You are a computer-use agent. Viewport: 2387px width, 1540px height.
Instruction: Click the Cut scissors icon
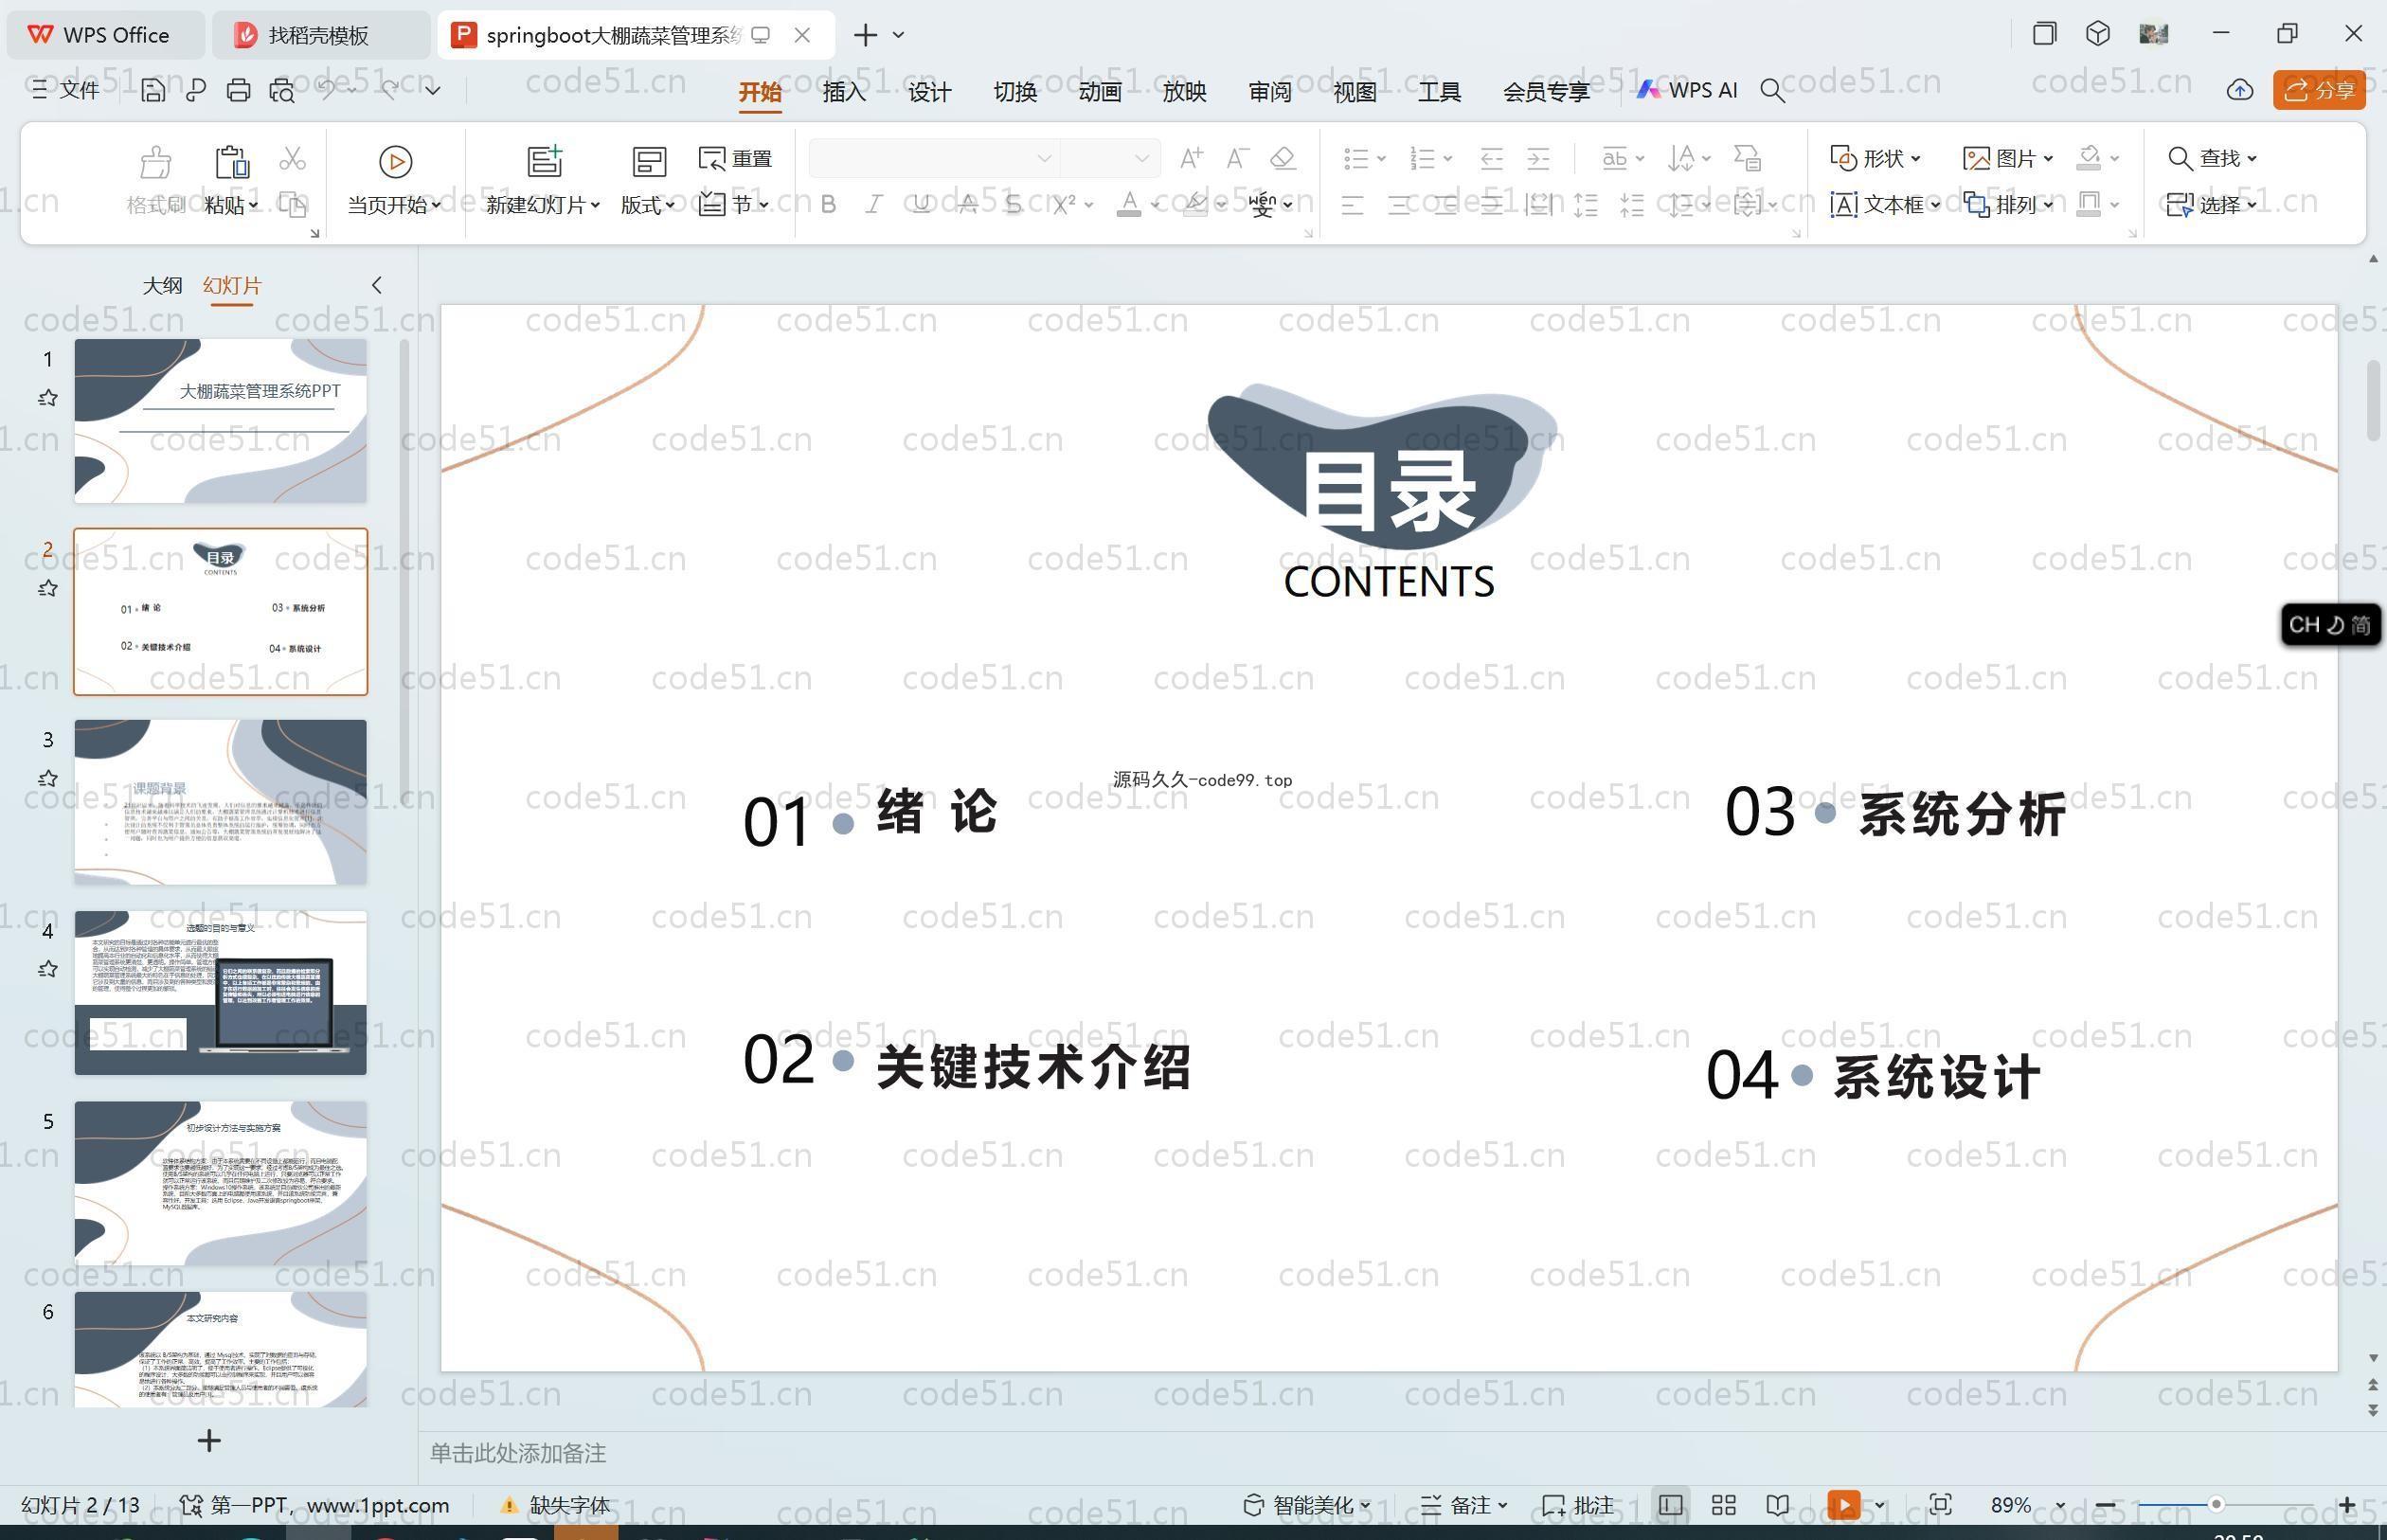point(292,158)
